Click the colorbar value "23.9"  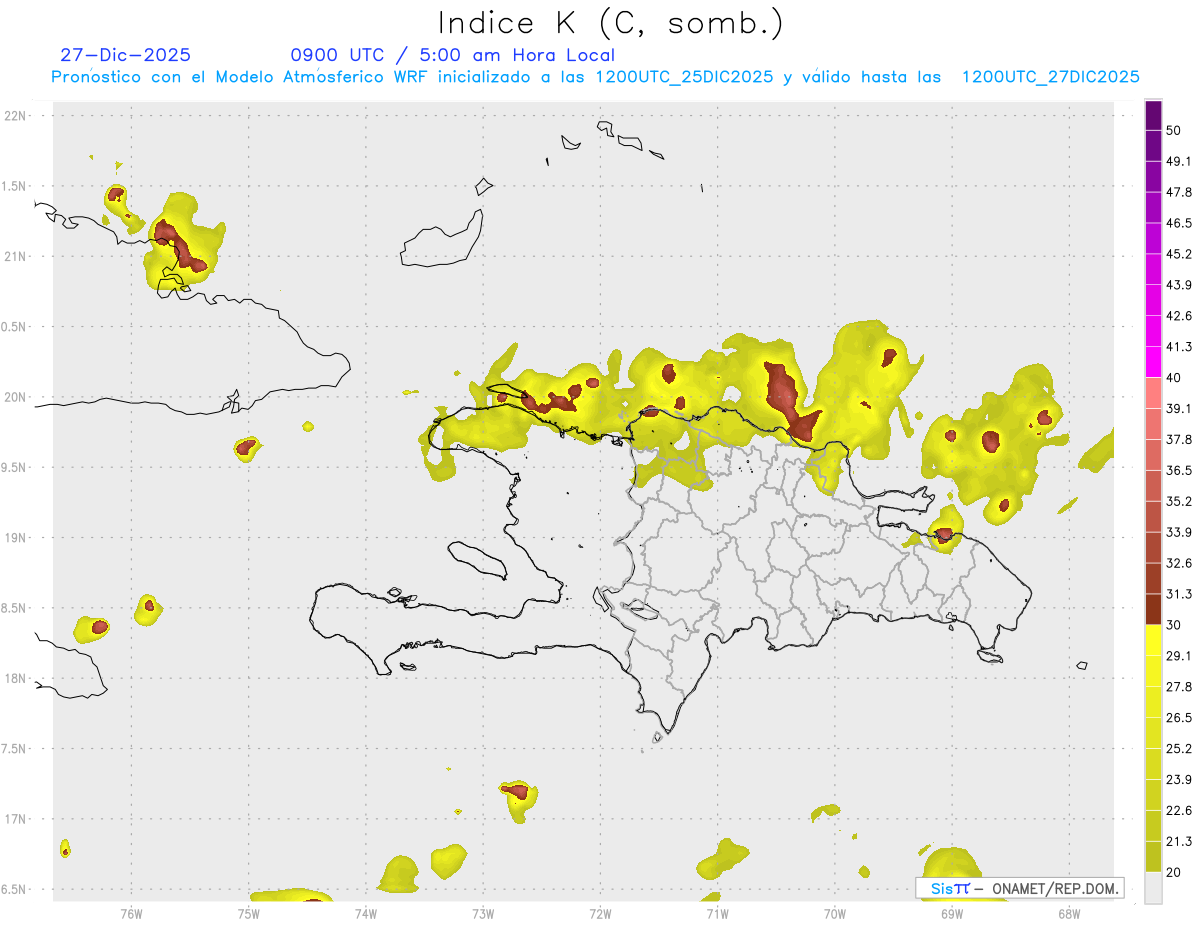(x=1179, y=780)
